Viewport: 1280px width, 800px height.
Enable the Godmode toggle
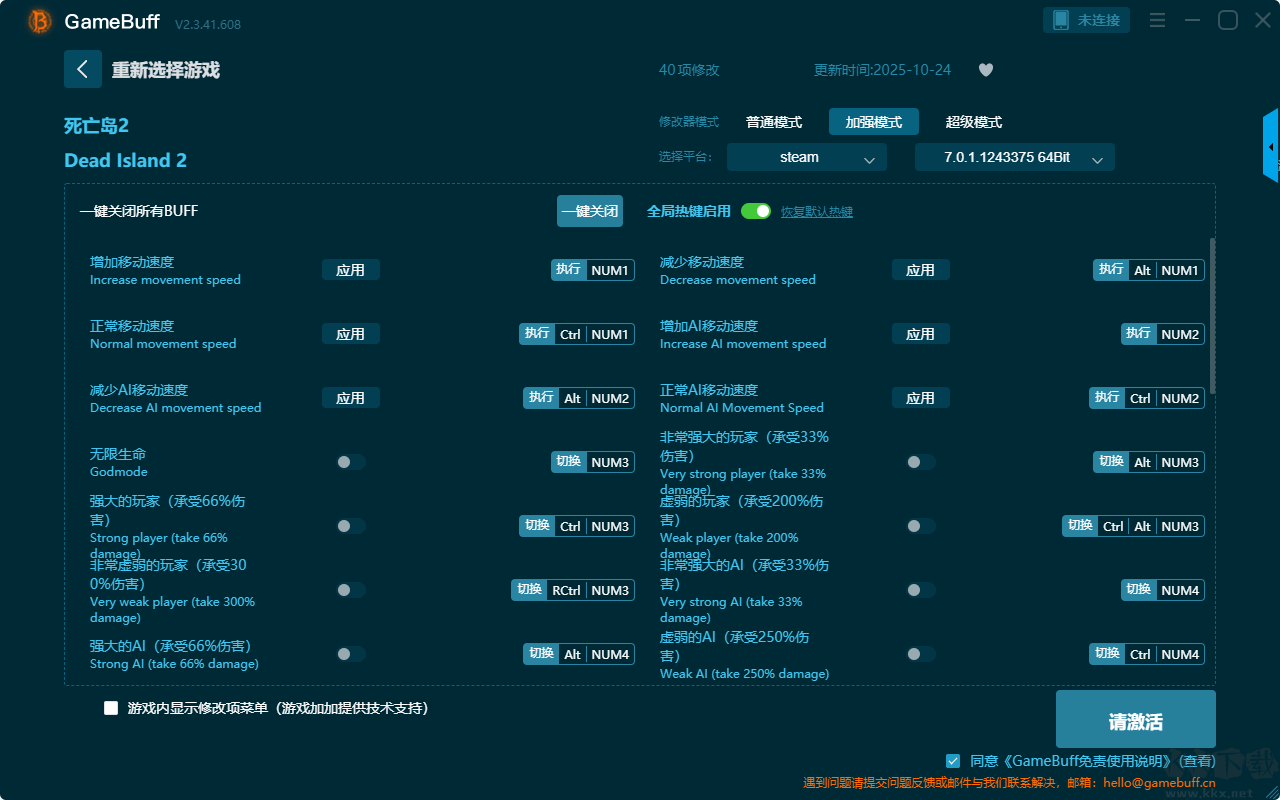coord(351,462)
